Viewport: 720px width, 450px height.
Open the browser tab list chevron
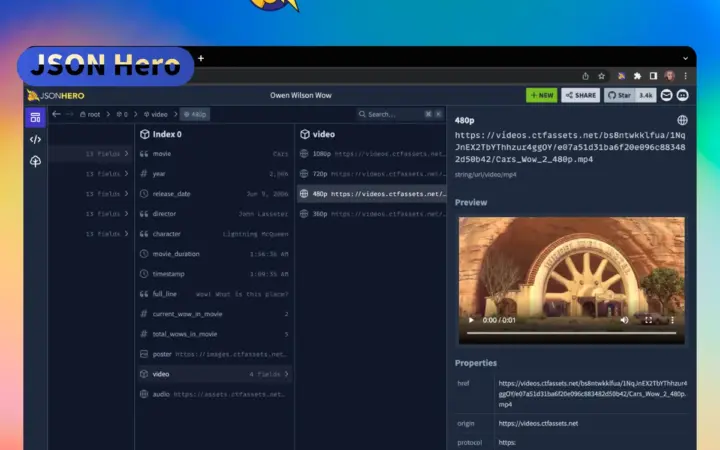point(685,58)
